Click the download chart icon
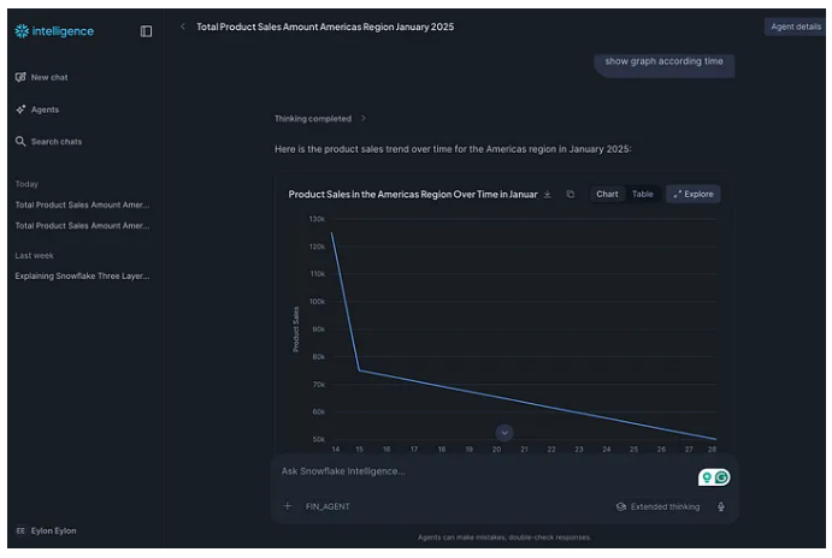 [547, 194]
